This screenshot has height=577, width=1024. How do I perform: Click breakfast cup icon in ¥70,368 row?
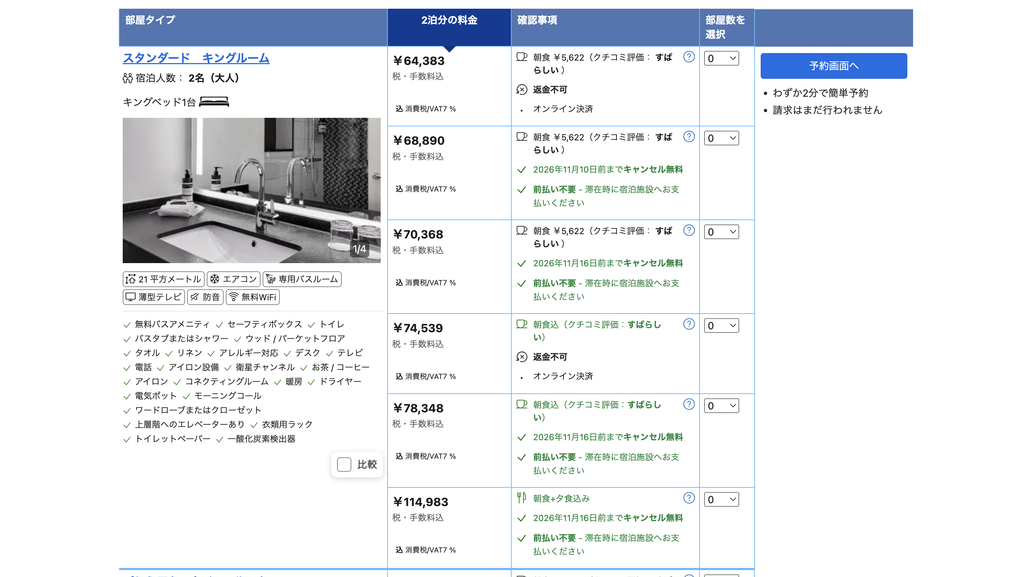pos(522,231)
